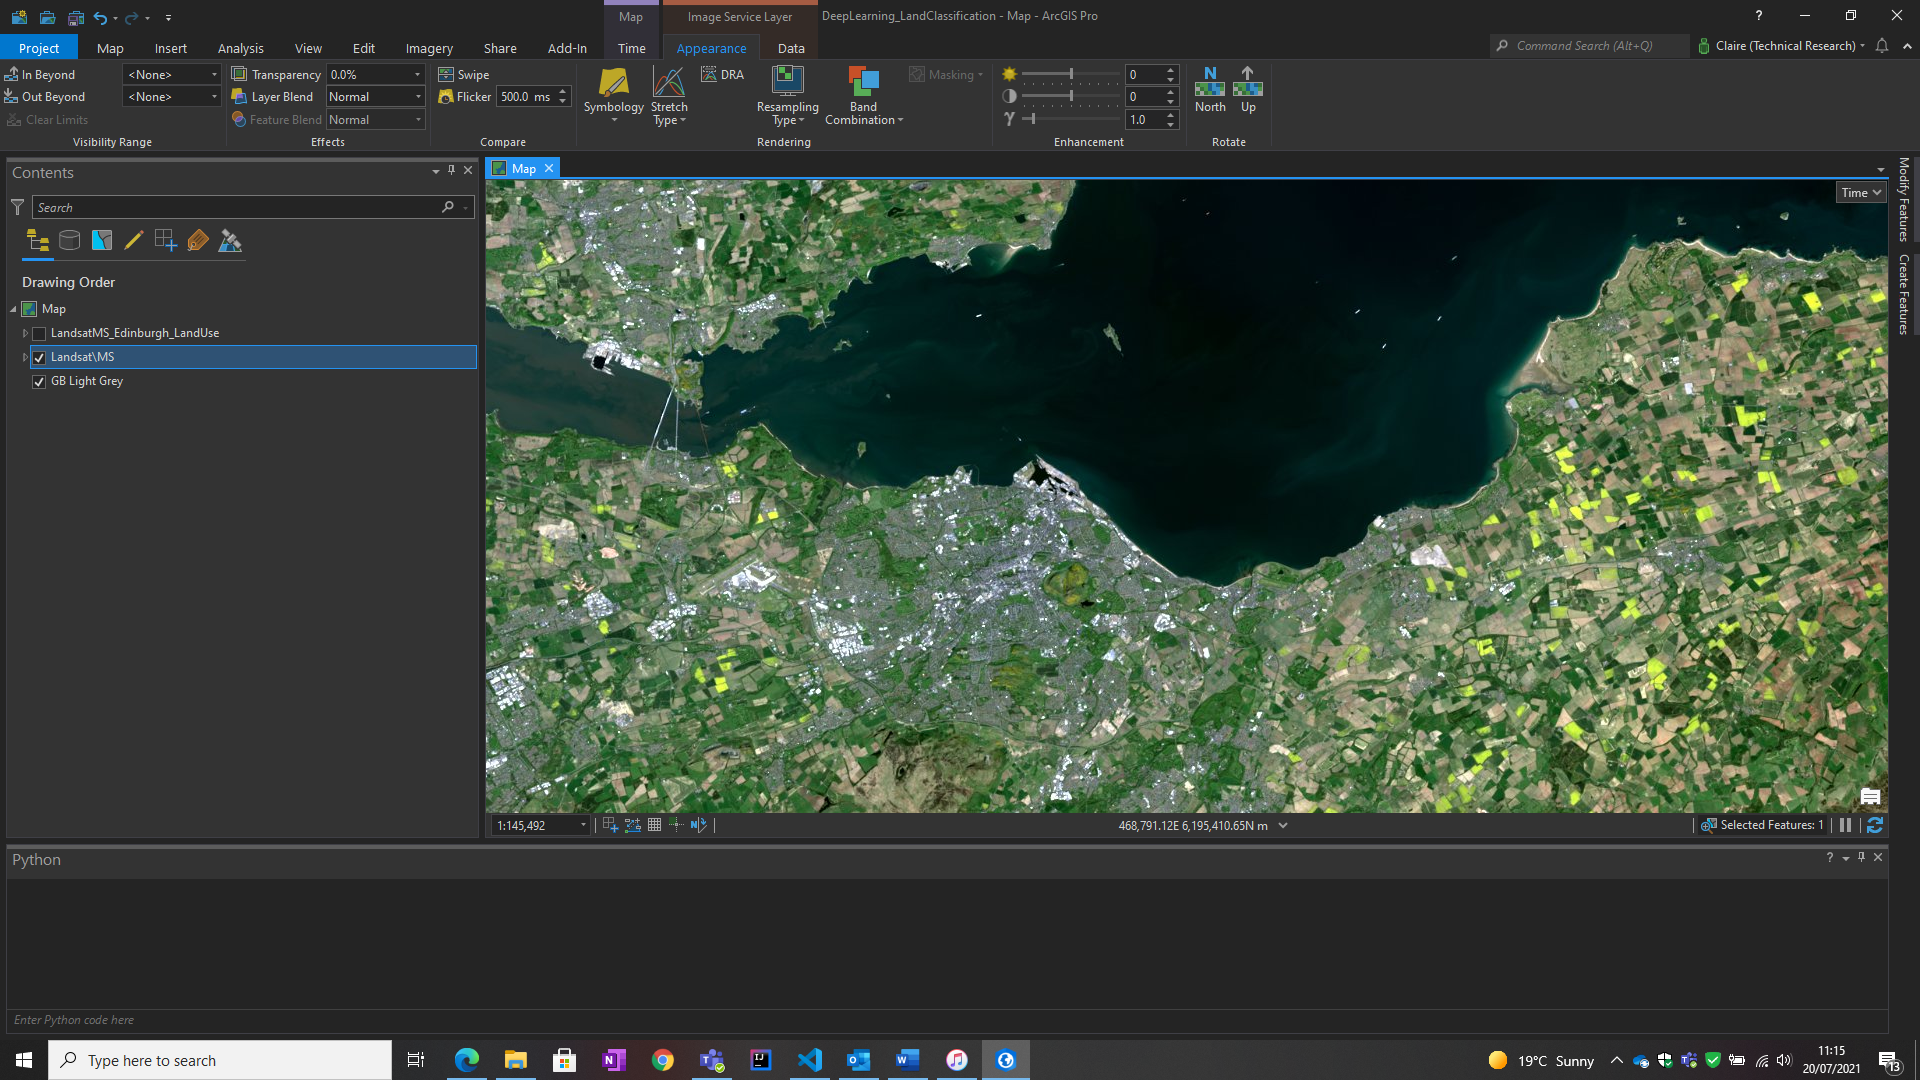Select the Data ribbon tab
The width and height of the screenshot is (1920, 1080).
791,47
